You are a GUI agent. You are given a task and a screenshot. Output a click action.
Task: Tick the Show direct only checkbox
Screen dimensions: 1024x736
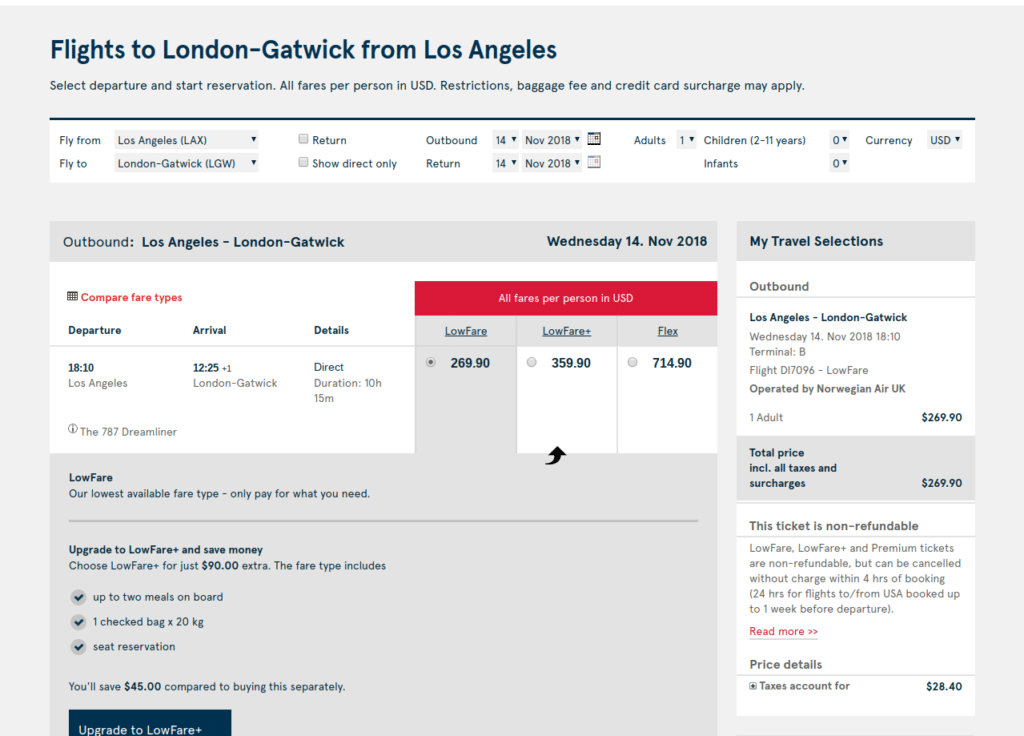pos(303,162)
